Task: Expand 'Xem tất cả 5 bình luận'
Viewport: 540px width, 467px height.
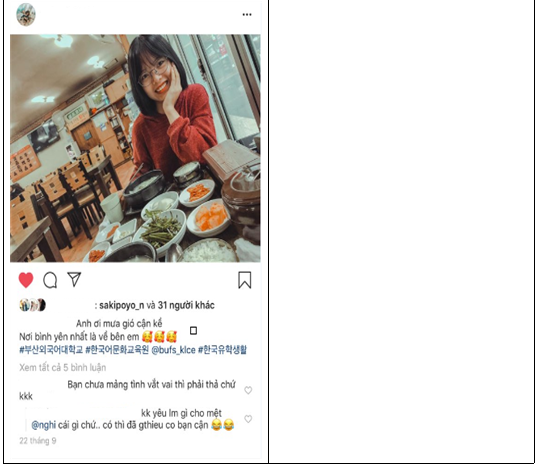Action: click(x=63, y=367)
